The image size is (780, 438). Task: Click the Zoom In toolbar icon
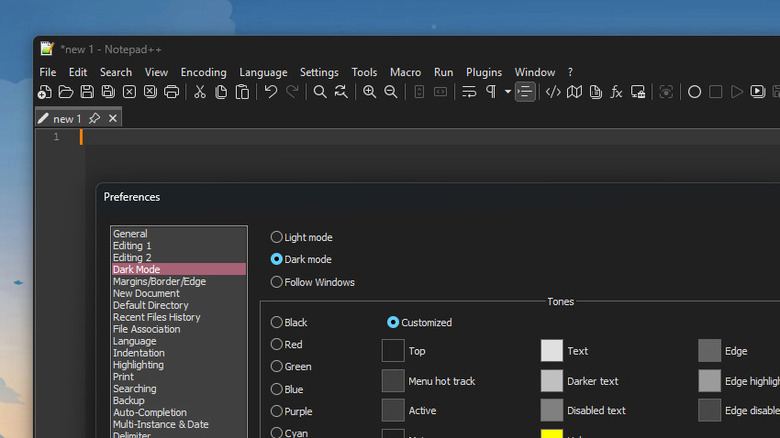click(370, 92)
